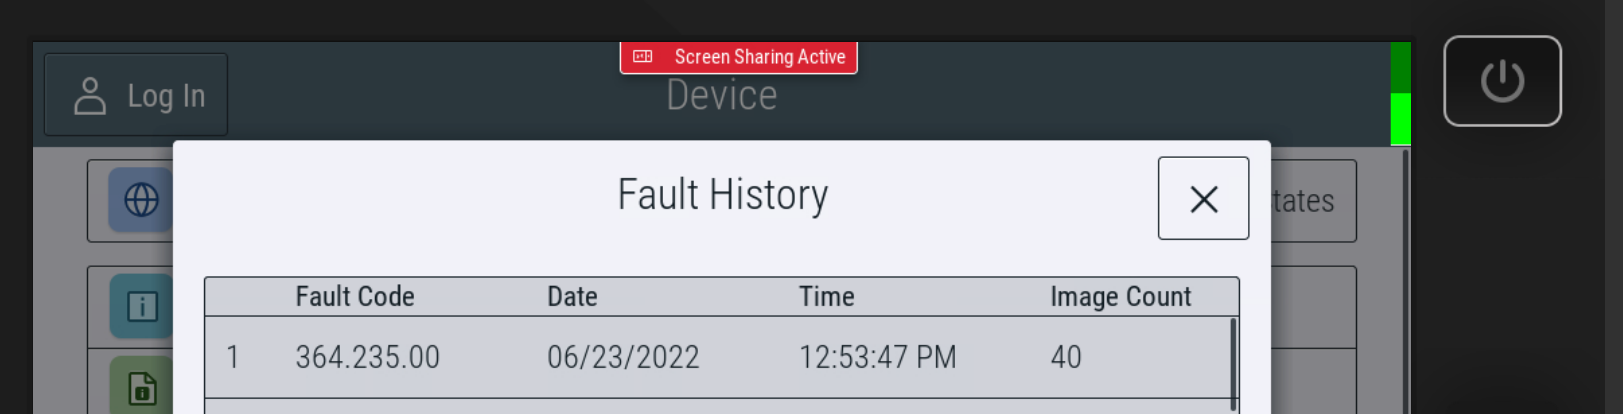This screenshot has height=414, width=1623.
Task: Select the image count value 40
Action: (x=1065, y=357)
